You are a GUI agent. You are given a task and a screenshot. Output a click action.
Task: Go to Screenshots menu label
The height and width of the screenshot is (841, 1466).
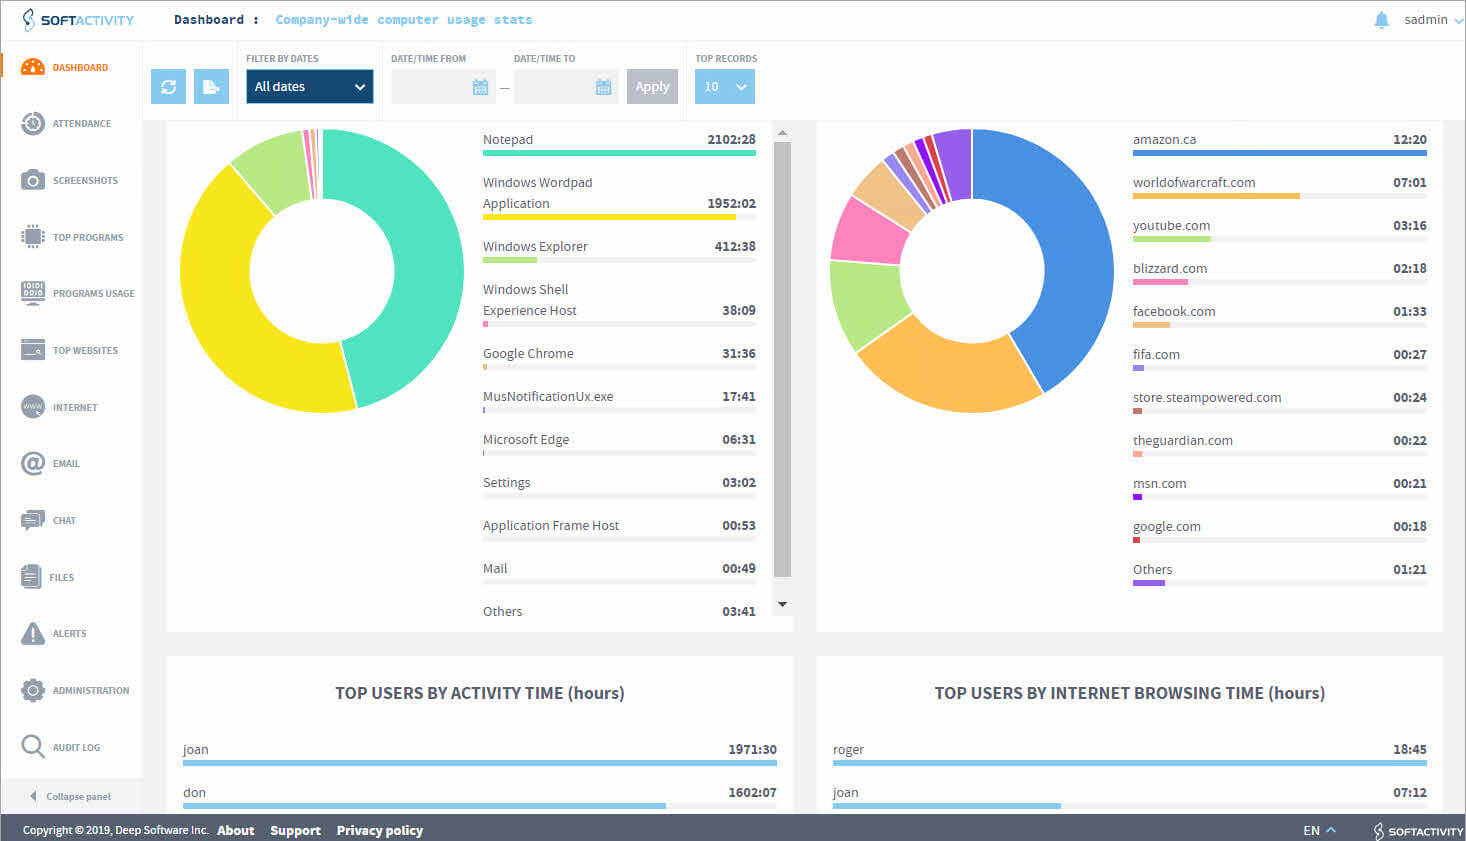[x=85, y=181]
